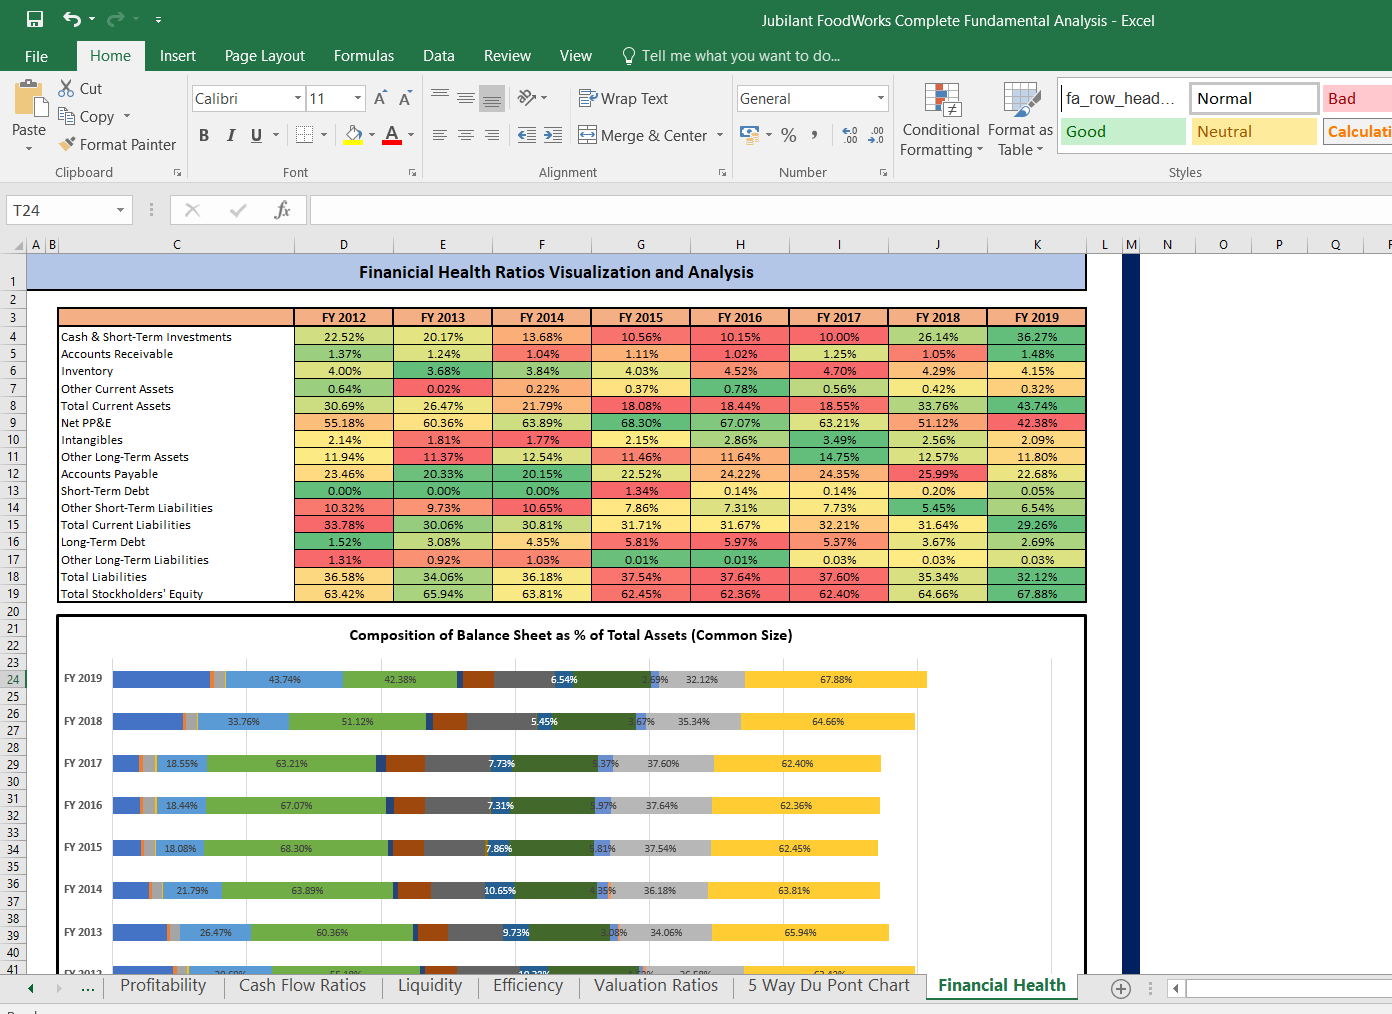Expand the General number format dropdown

880,98
